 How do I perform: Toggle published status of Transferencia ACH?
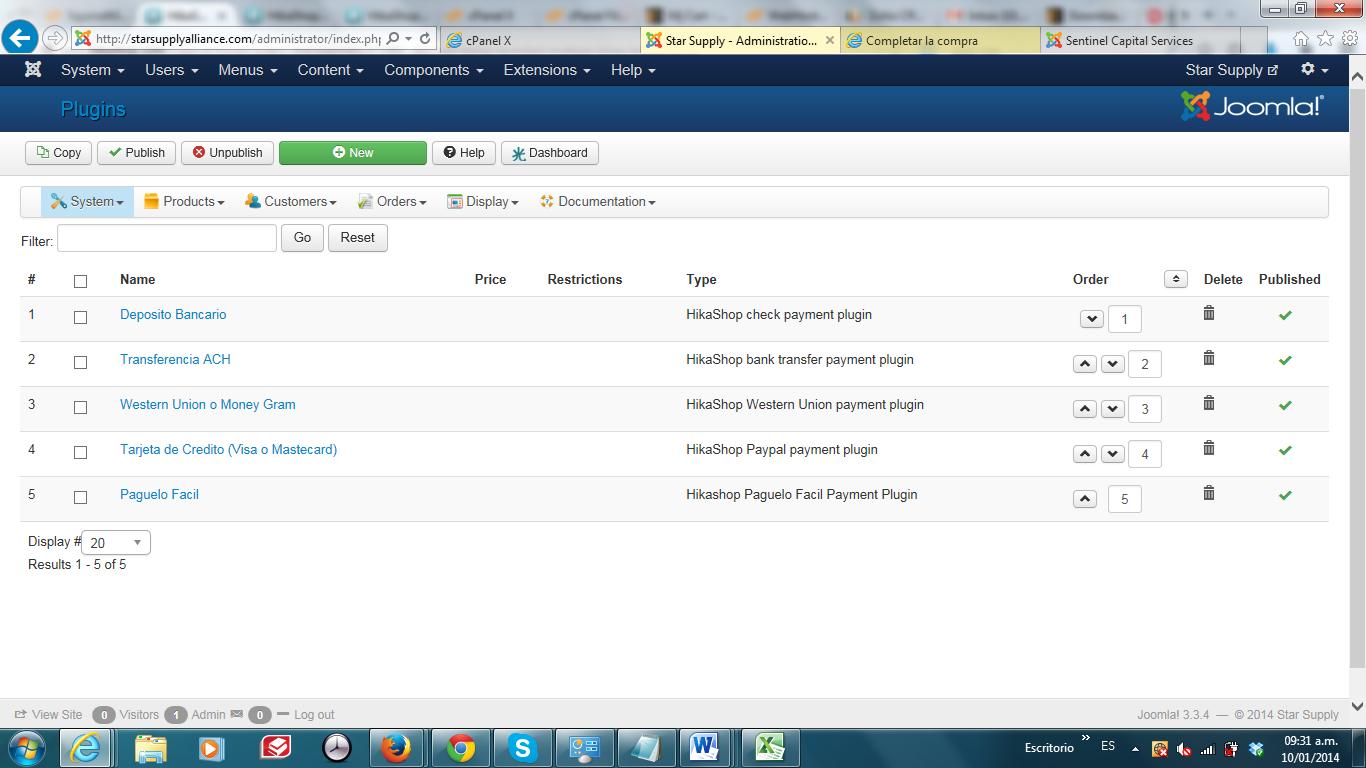(1285, 360)
